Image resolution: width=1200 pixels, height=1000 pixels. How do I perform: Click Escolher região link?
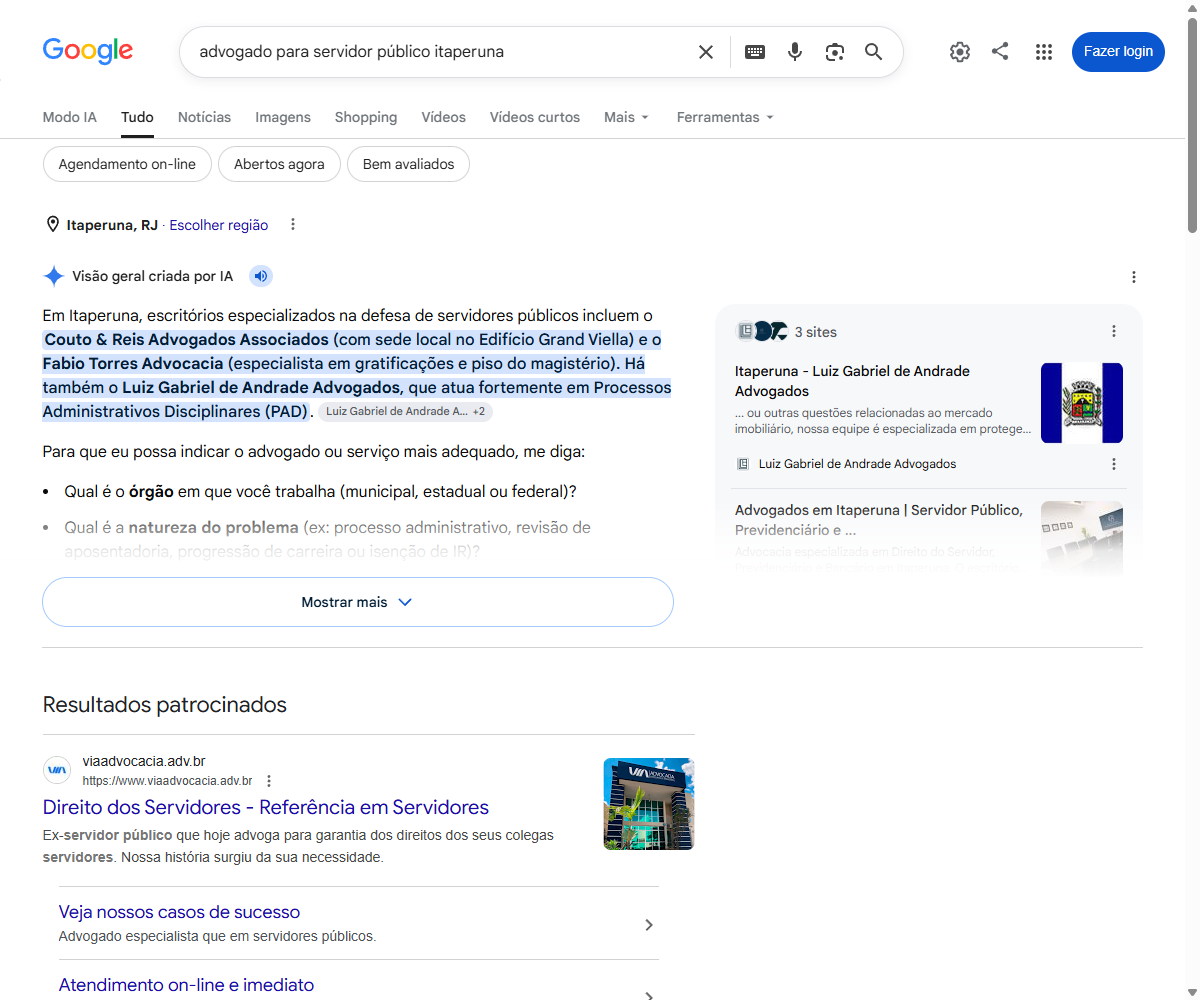tap(219, 225)
